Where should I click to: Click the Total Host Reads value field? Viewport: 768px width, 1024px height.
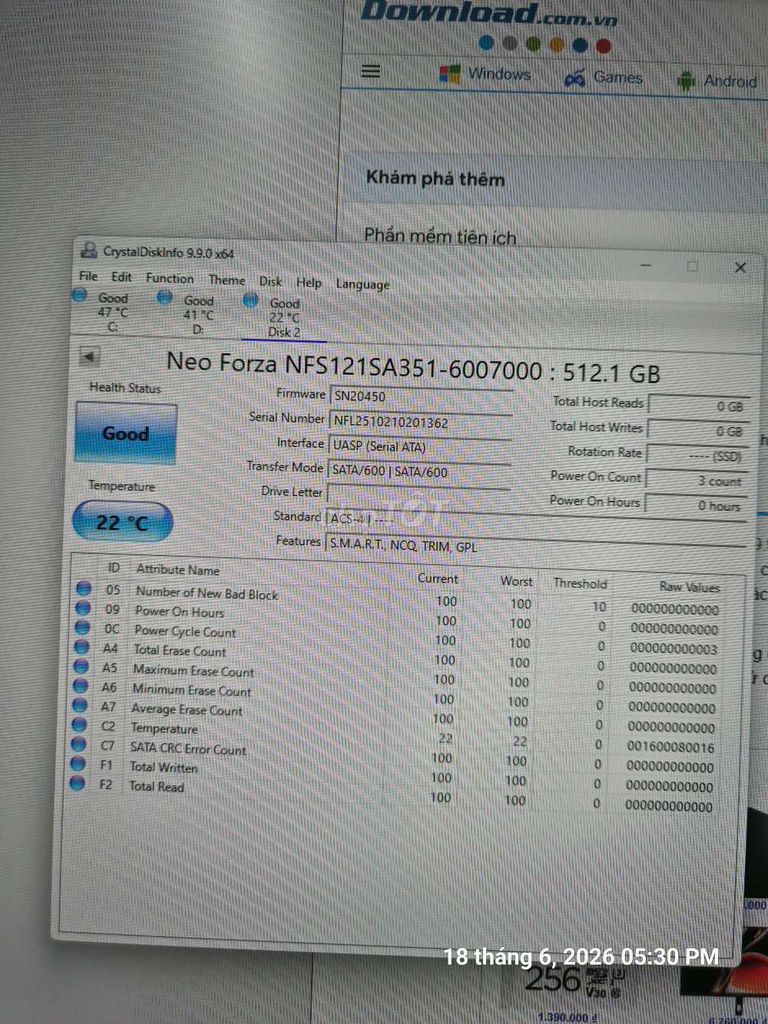pyautogui.click(x=698, y=406)
